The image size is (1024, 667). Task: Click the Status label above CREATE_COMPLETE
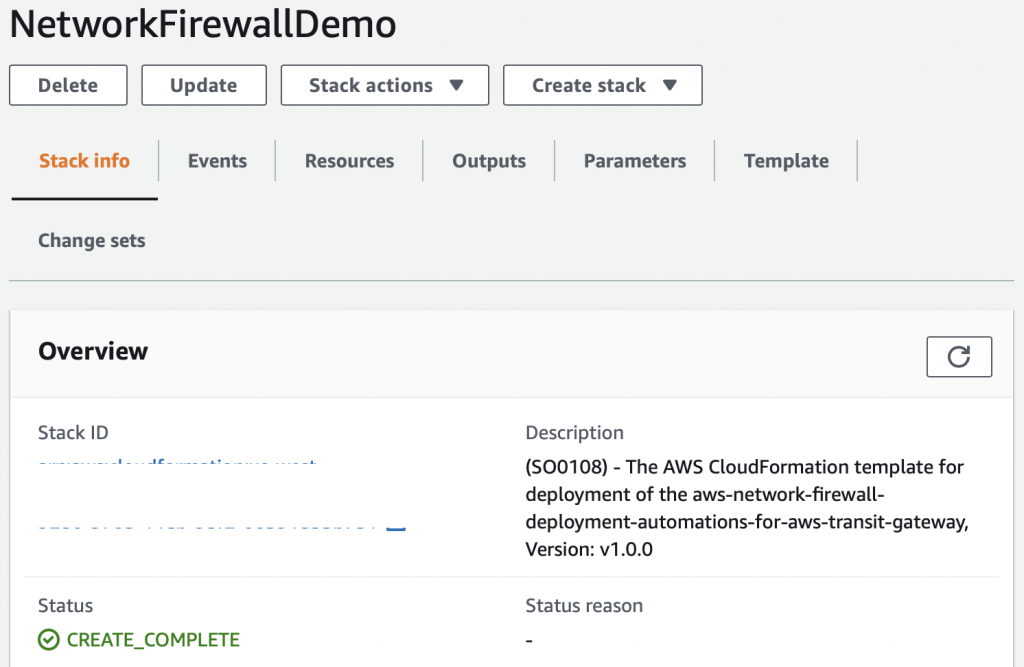click(65, 606)
